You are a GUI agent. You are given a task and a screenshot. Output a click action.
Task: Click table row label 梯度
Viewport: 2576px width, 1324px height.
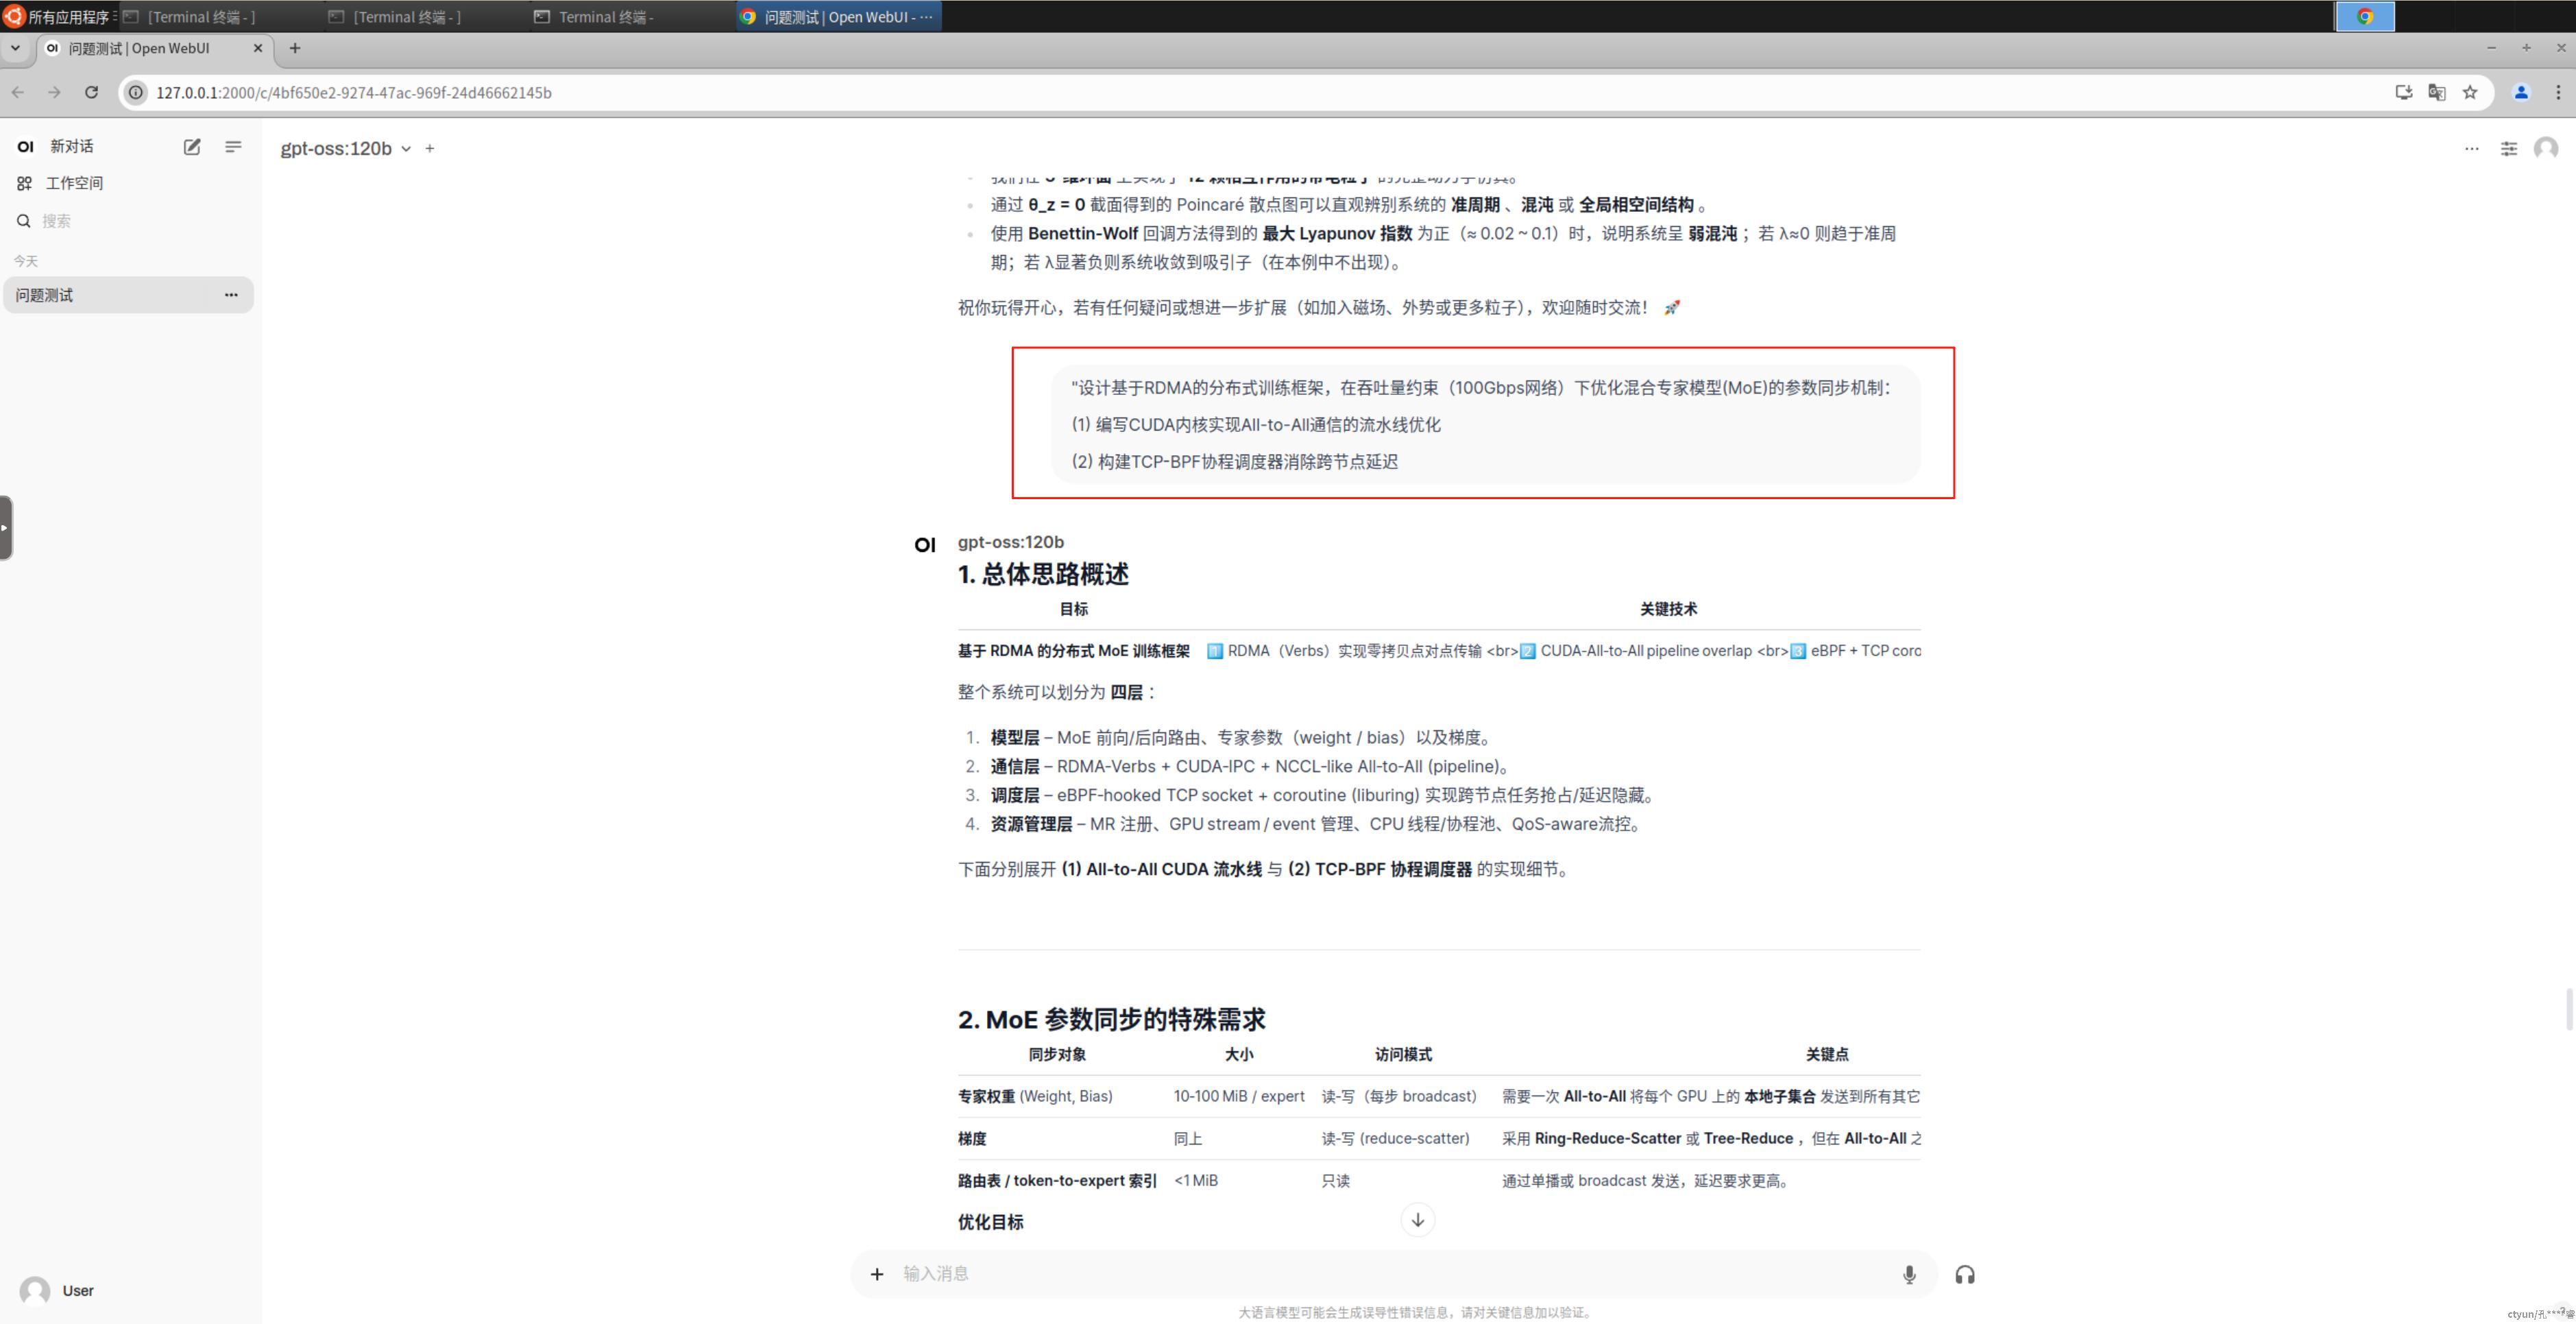click(x=972, y=1138)
